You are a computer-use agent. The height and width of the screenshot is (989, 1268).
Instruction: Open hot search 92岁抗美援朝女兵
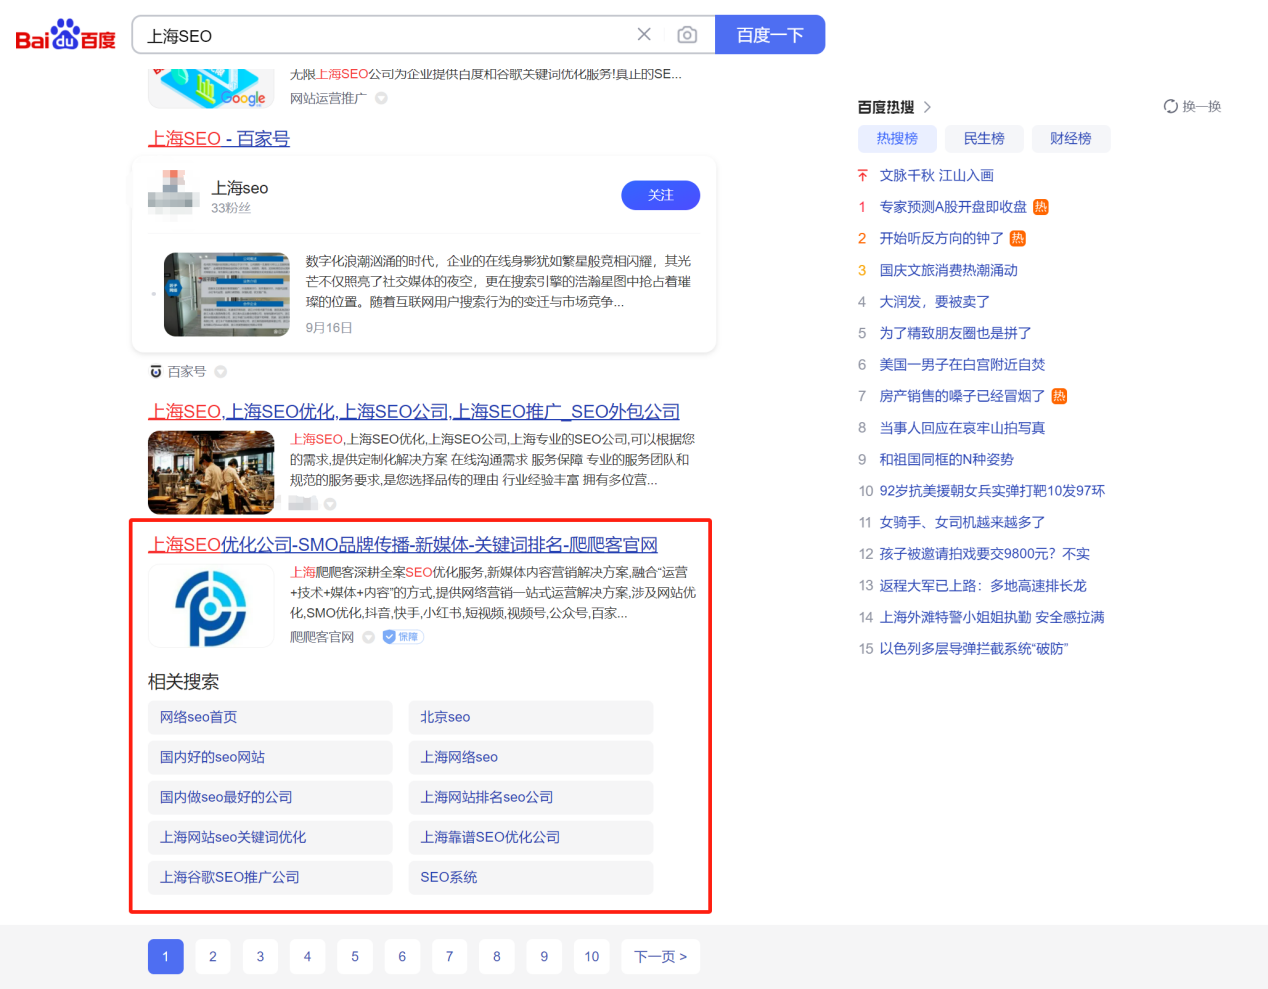pos(992,491)
